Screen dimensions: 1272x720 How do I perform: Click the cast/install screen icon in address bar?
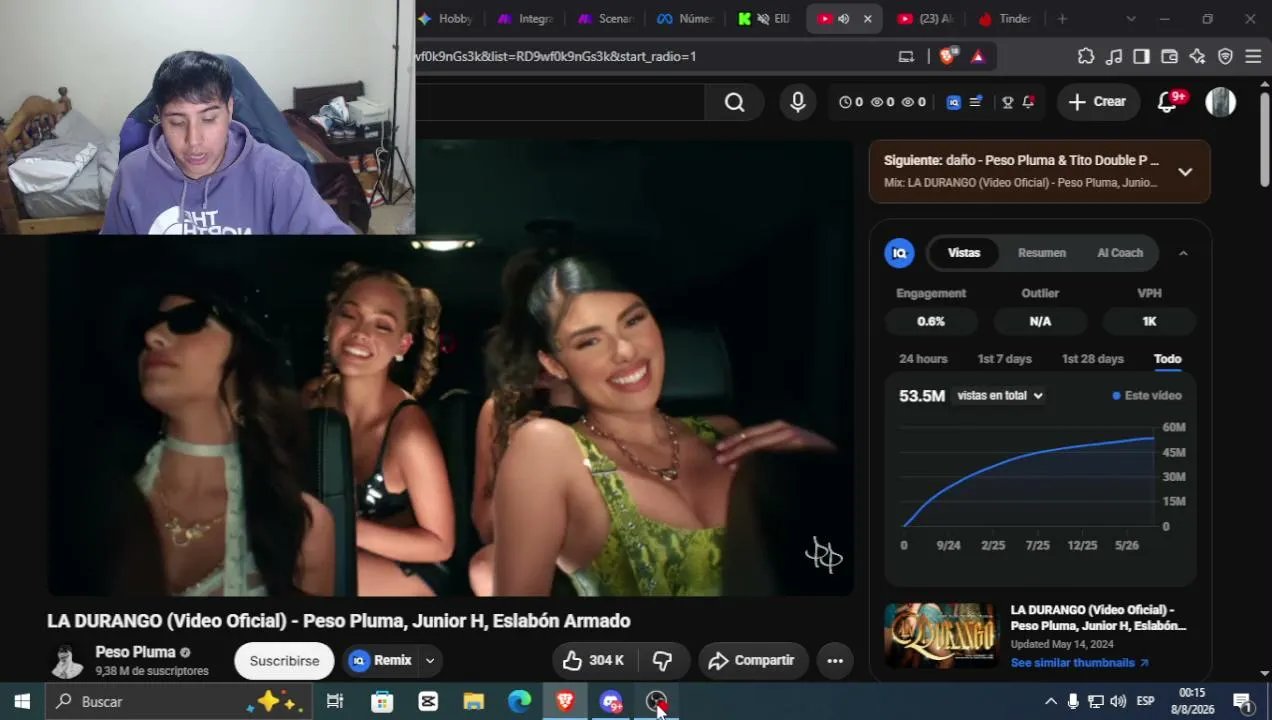[x=906, y=56]
